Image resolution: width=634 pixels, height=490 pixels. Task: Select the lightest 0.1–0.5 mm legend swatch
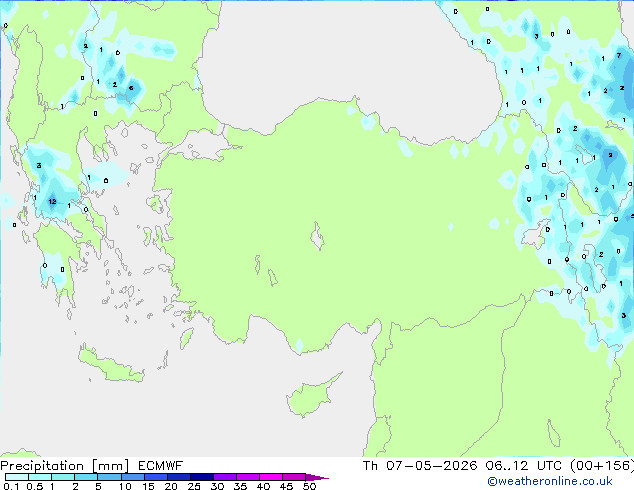click(17, 477)
